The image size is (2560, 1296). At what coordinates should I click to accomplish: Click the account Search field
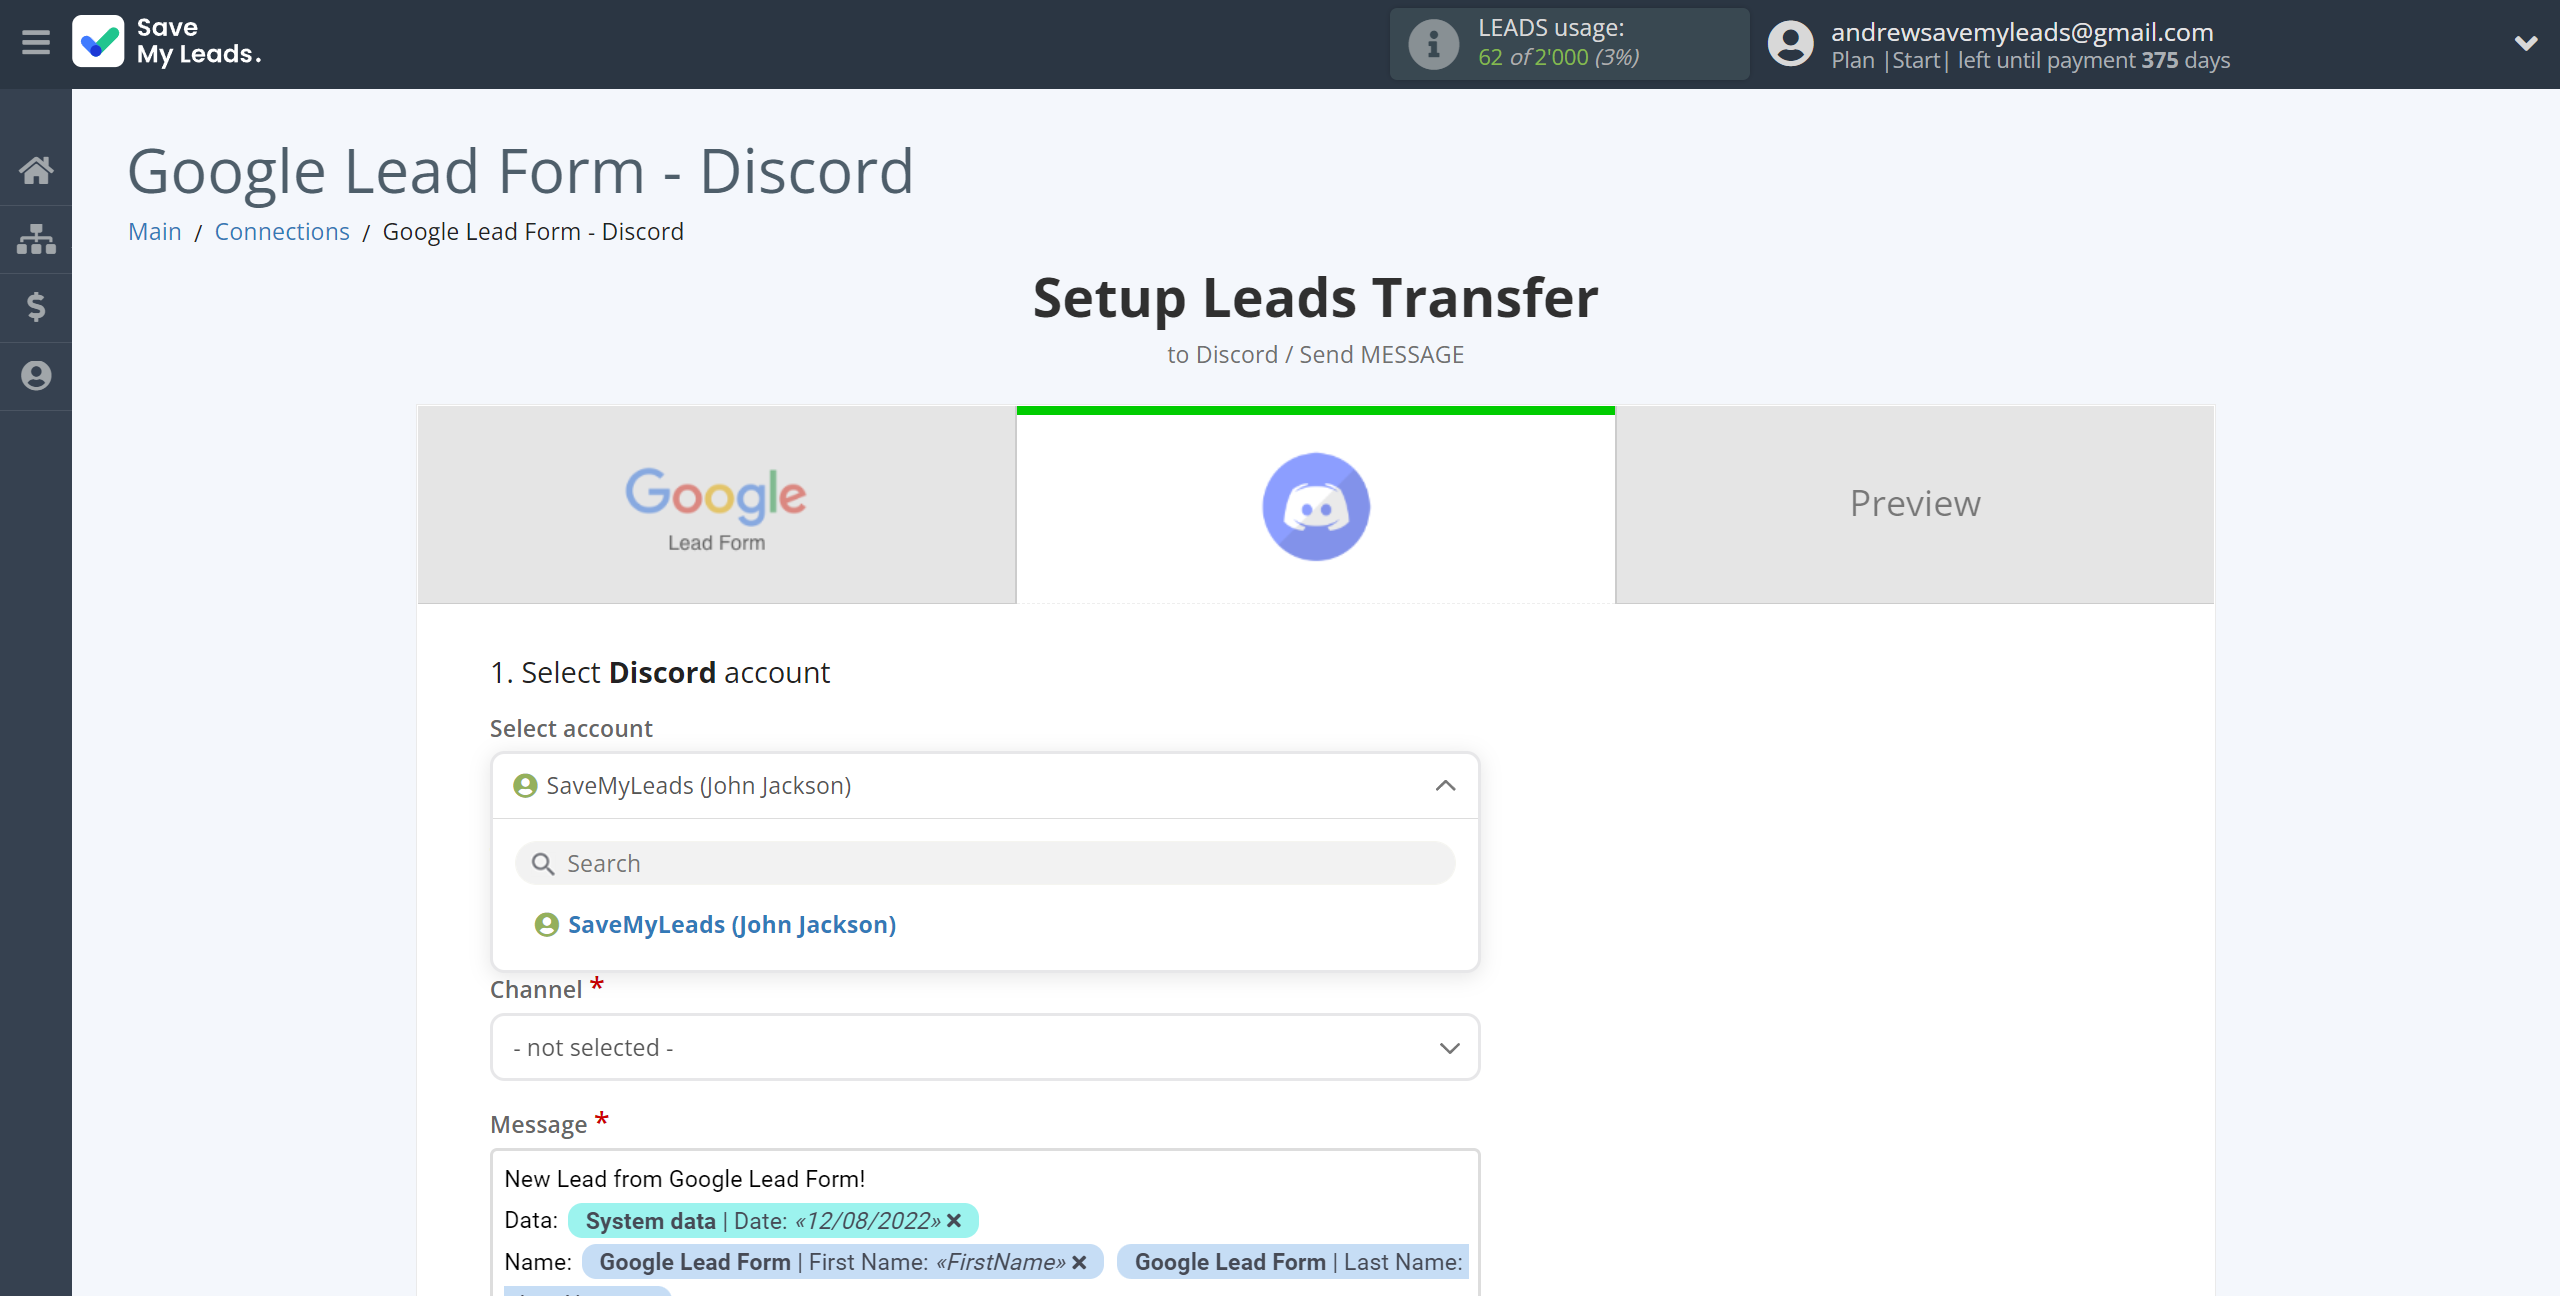point(985,863)
